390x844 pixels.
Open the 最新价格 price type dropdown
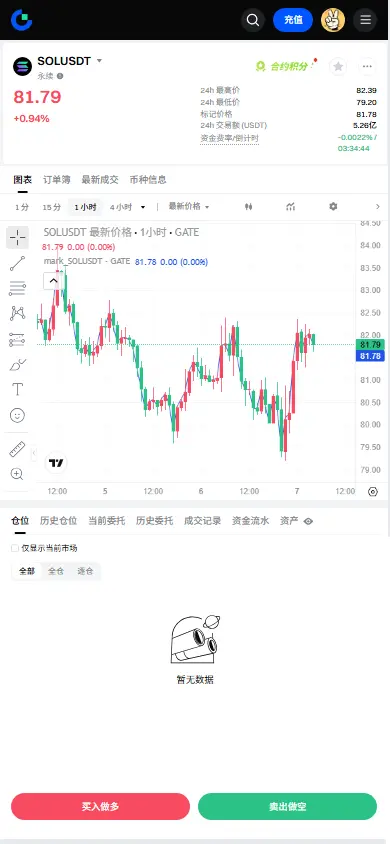coord(189,206)
